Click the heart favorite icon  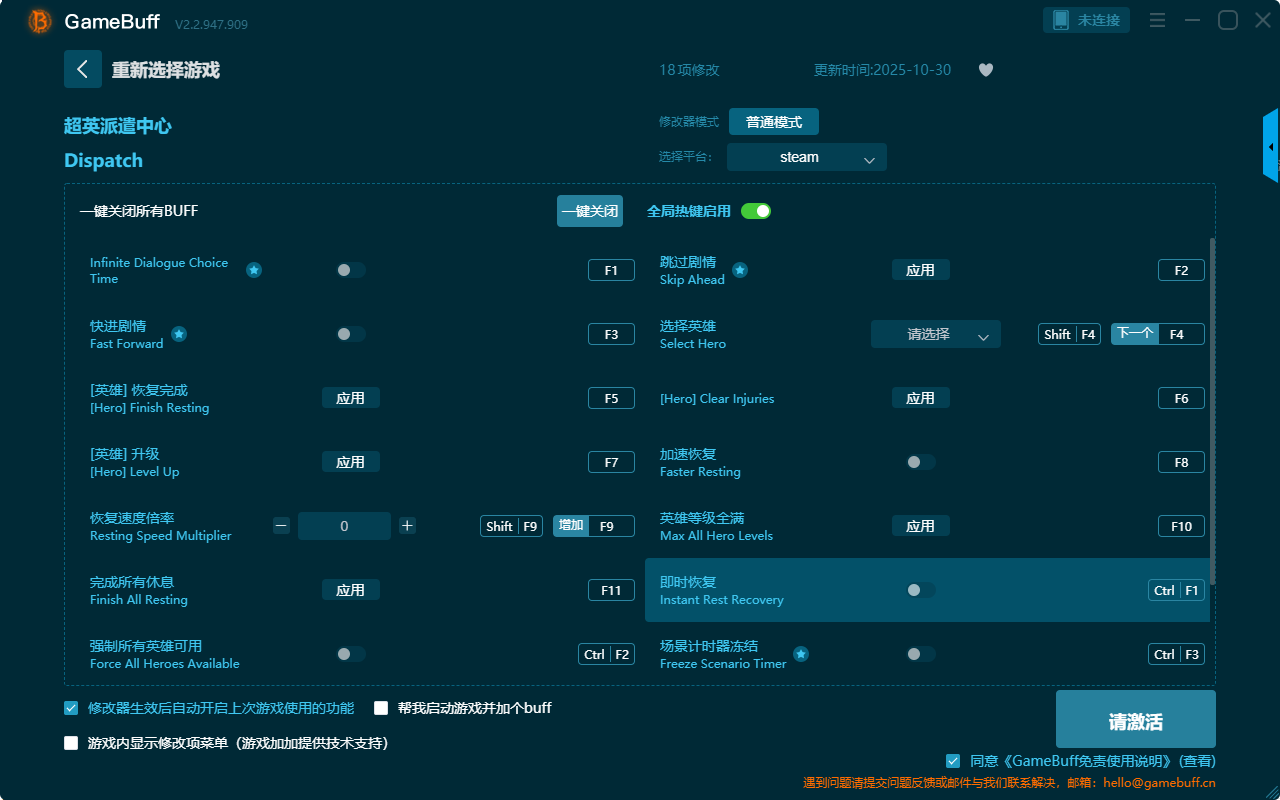click(x=985, y=70)
